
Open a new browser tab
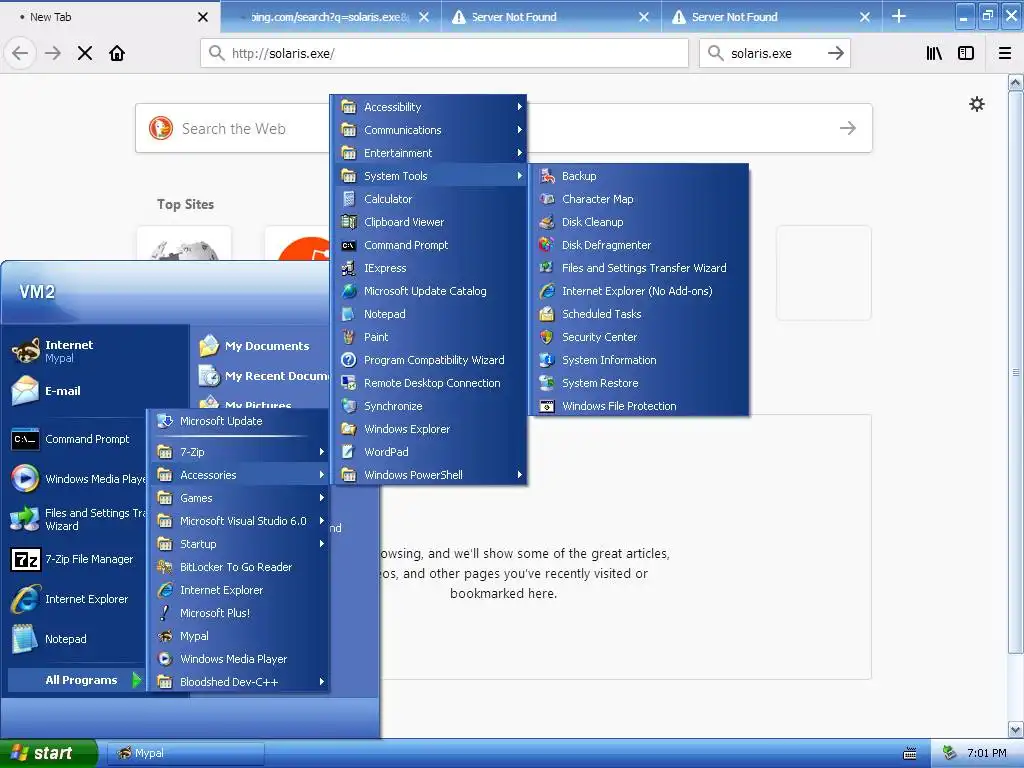[x=899, y=16]
